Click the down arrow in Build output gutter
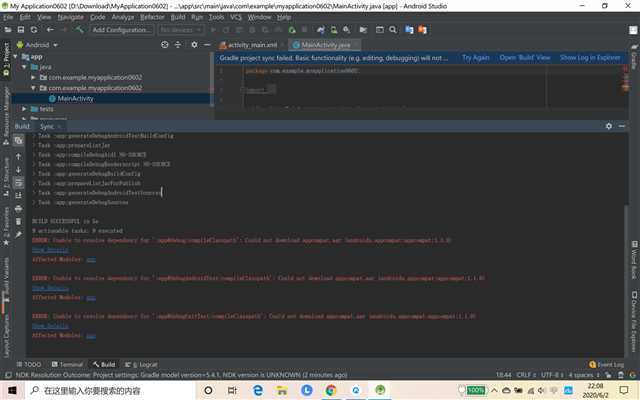 click(x=18, y=169)
